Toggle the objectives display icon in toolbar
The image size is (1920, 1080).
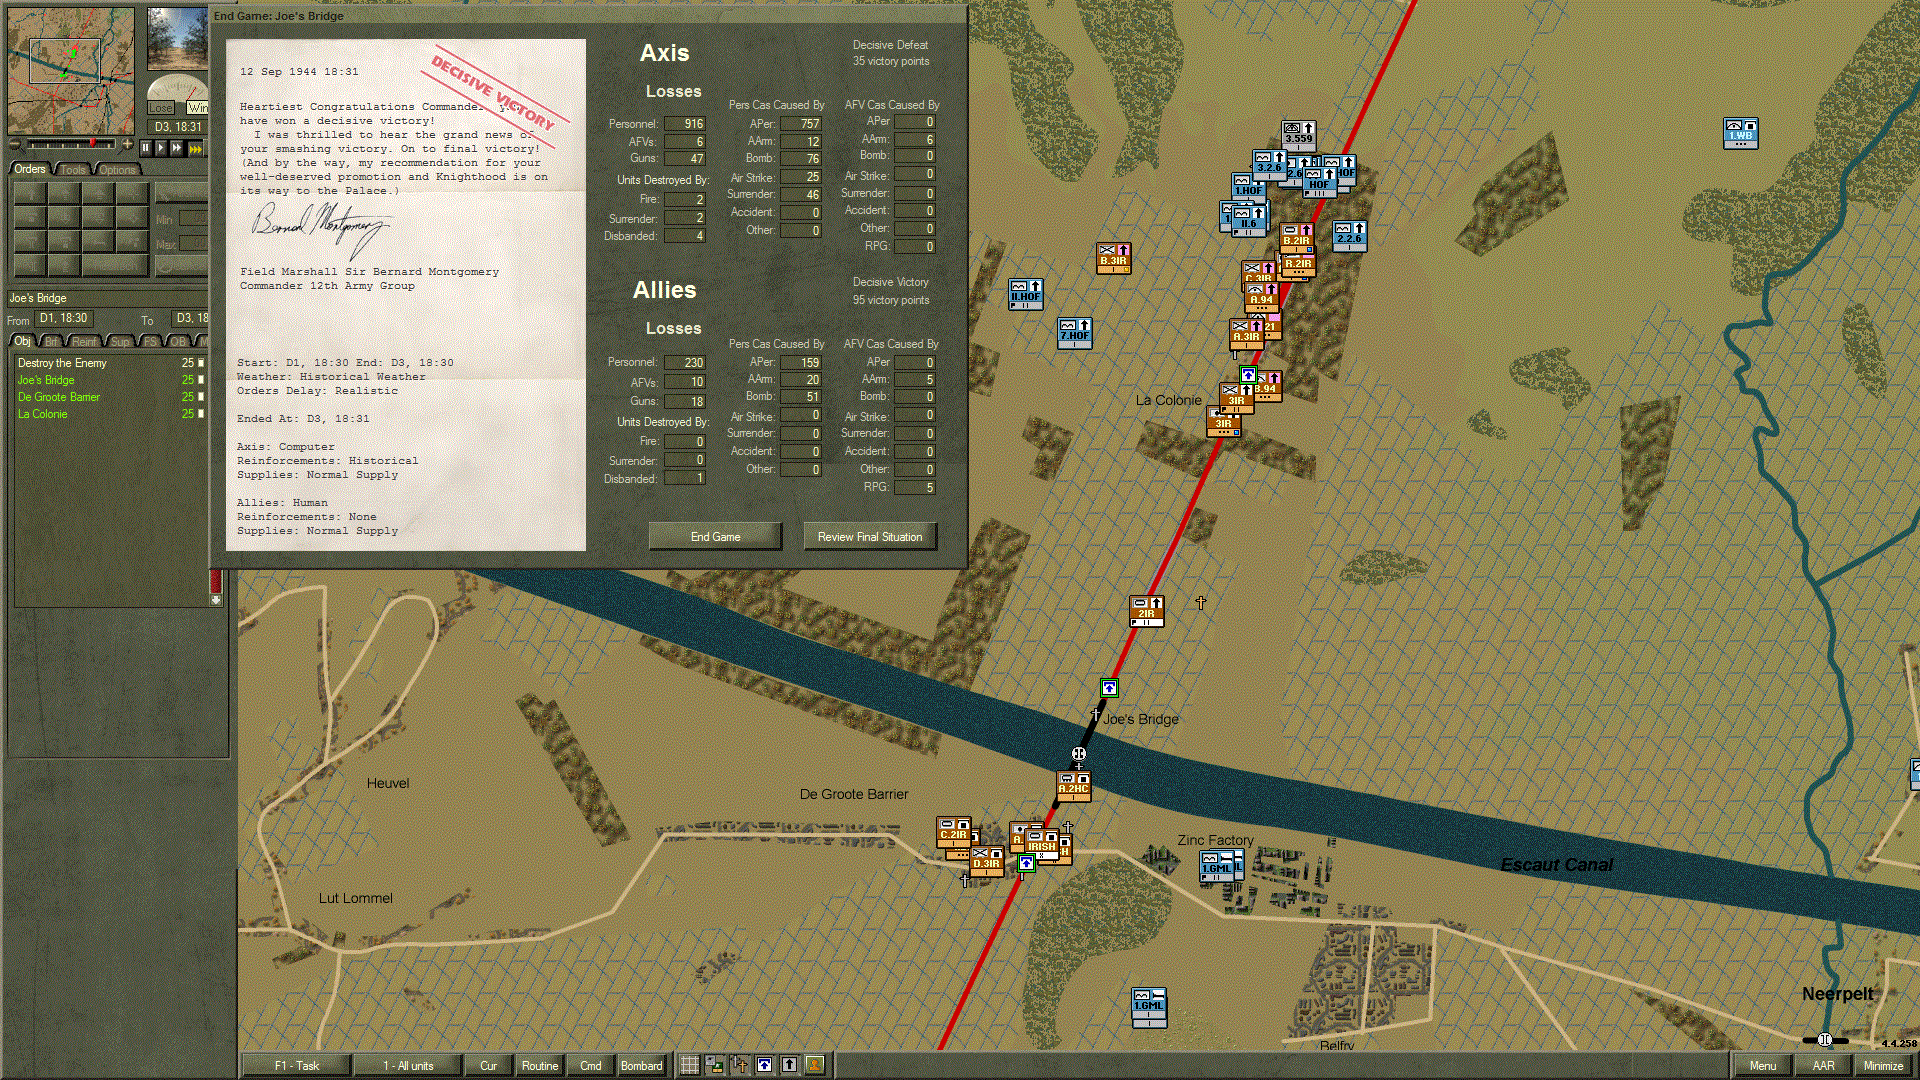click(765, 1065)
